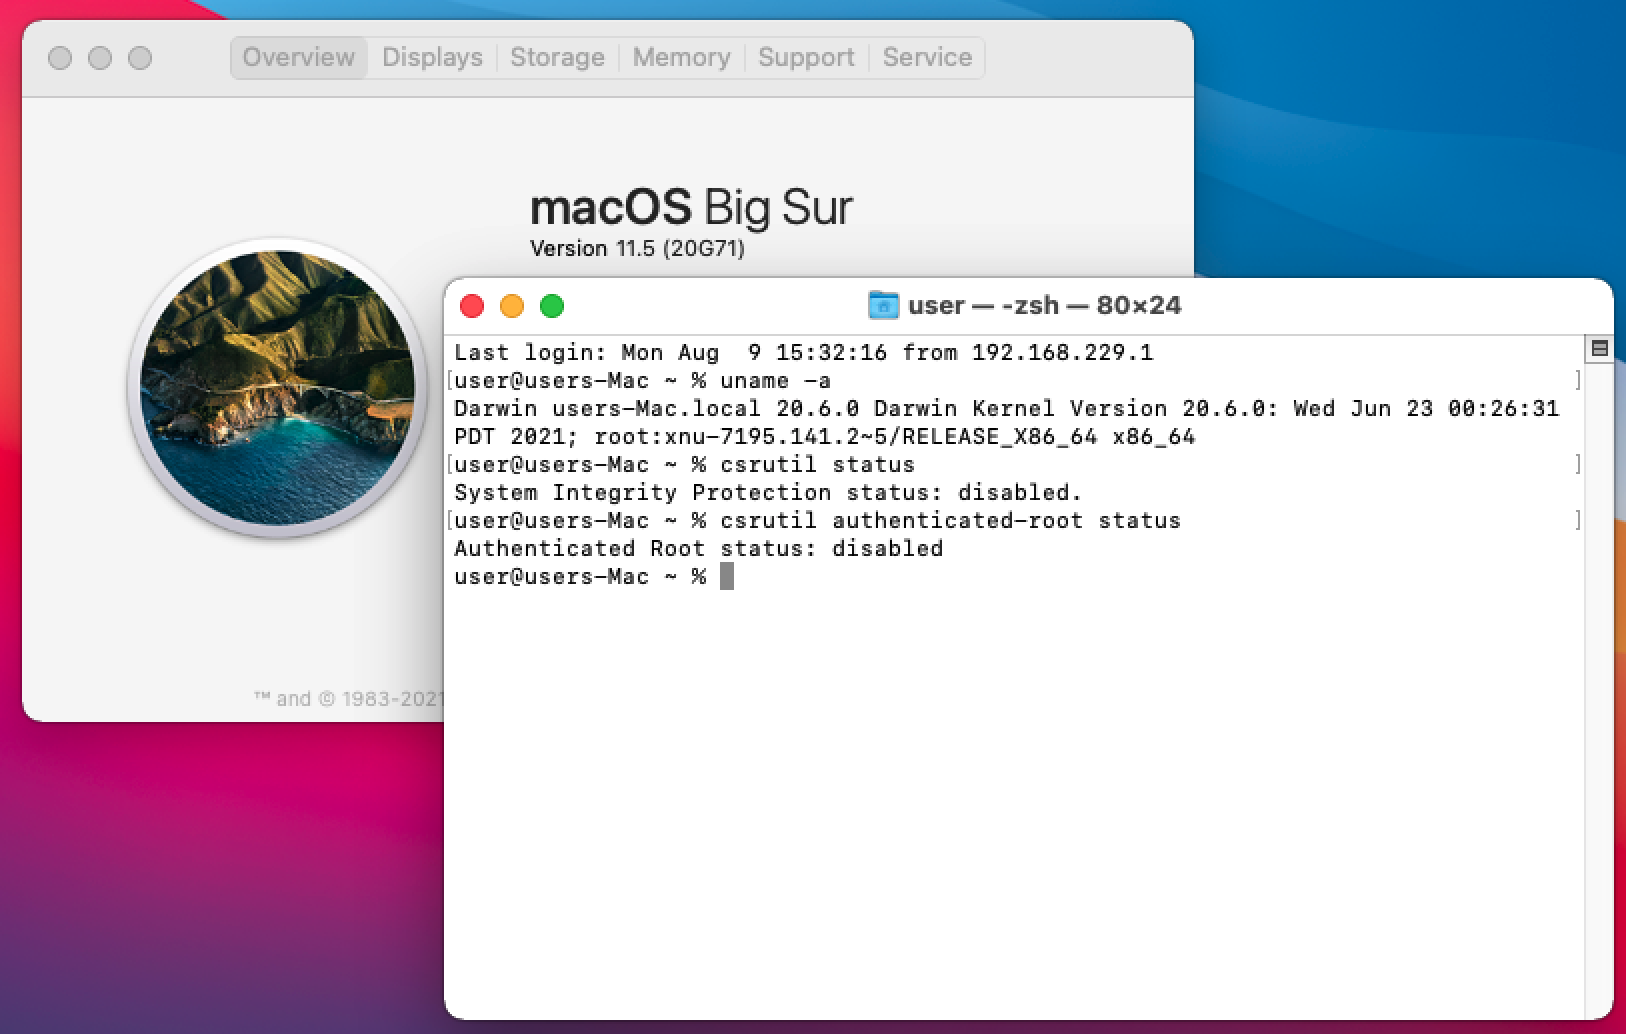Open the Support tab
1626x1034 pixels.
point(806,57)
